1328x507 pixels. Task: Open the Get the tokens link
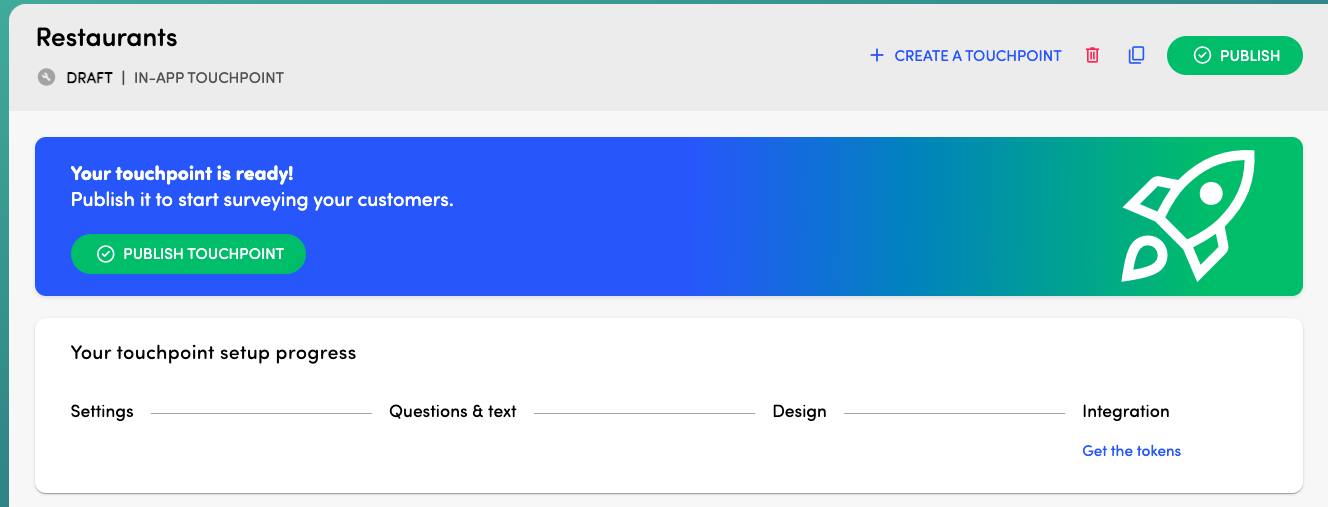1131,451
